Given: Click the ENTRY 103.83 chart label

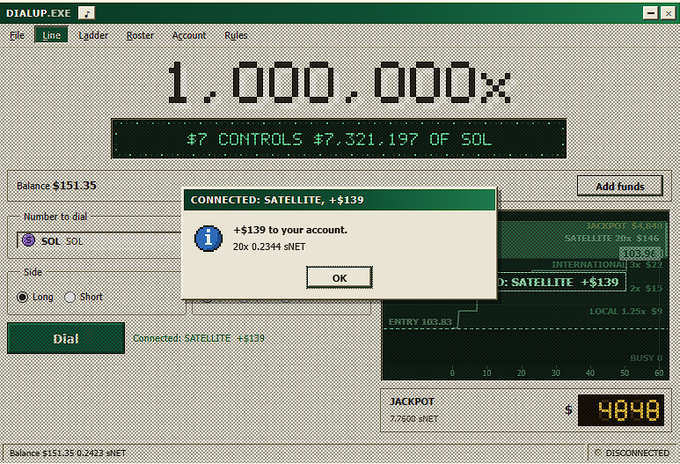Looking at the screenshot, I should pyautogui.click(x=420, y=322).
